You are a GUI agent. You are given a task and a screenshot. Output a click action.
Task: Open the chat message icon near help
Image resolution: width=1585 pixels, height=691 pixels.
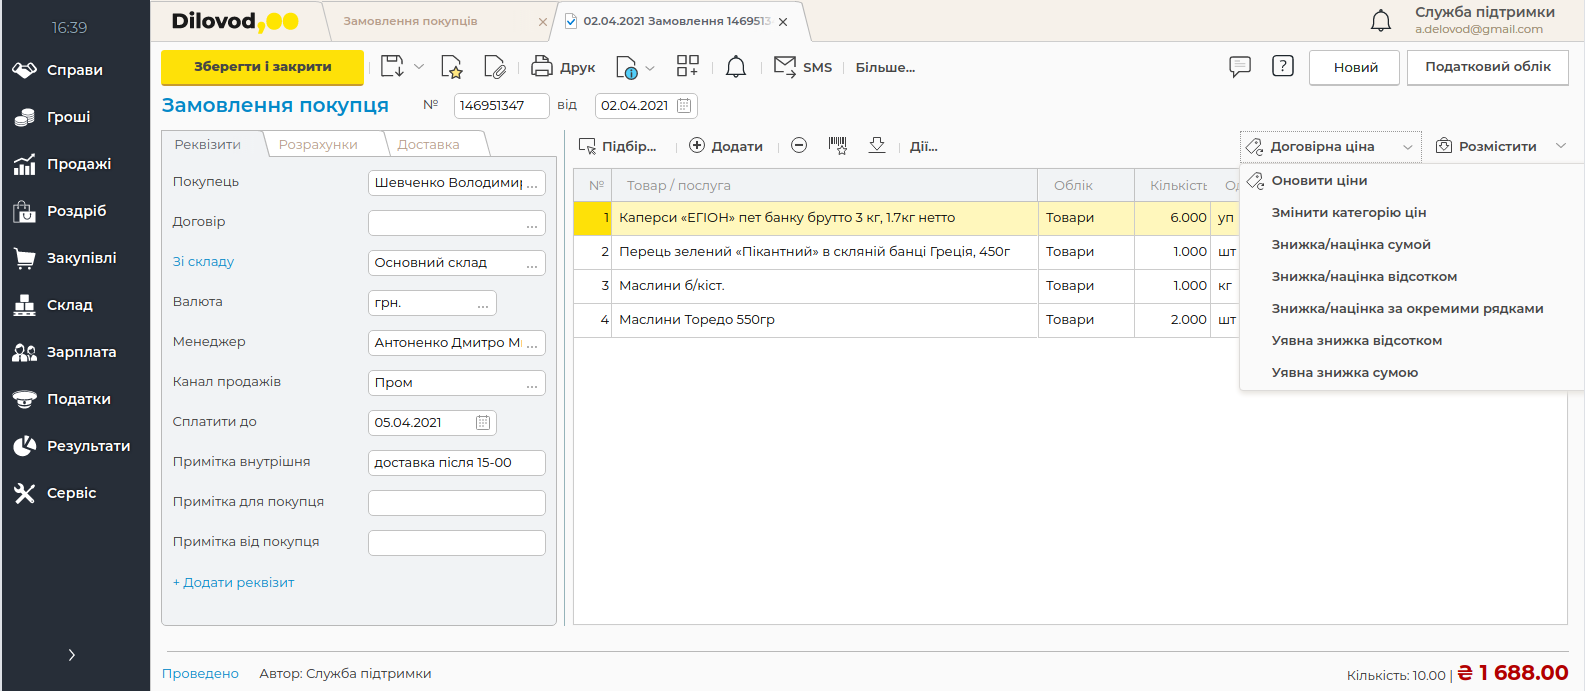pyautogui.click(x=1240, y=67)
